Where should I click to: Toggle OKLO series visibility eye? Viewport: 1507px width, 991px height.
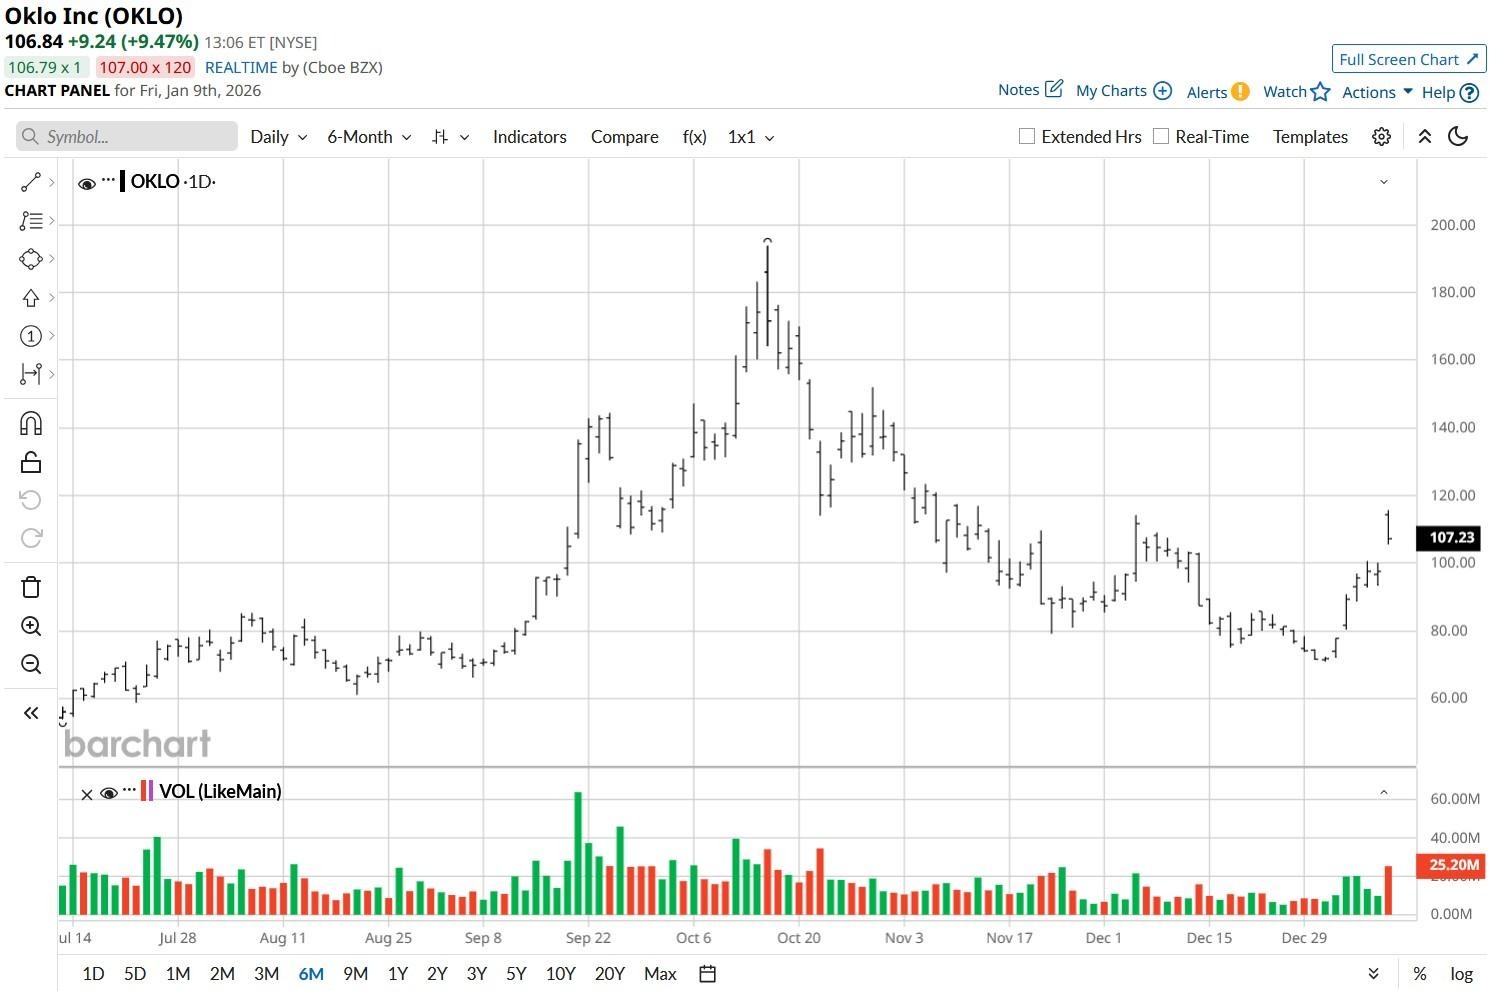tap(87, 183)
